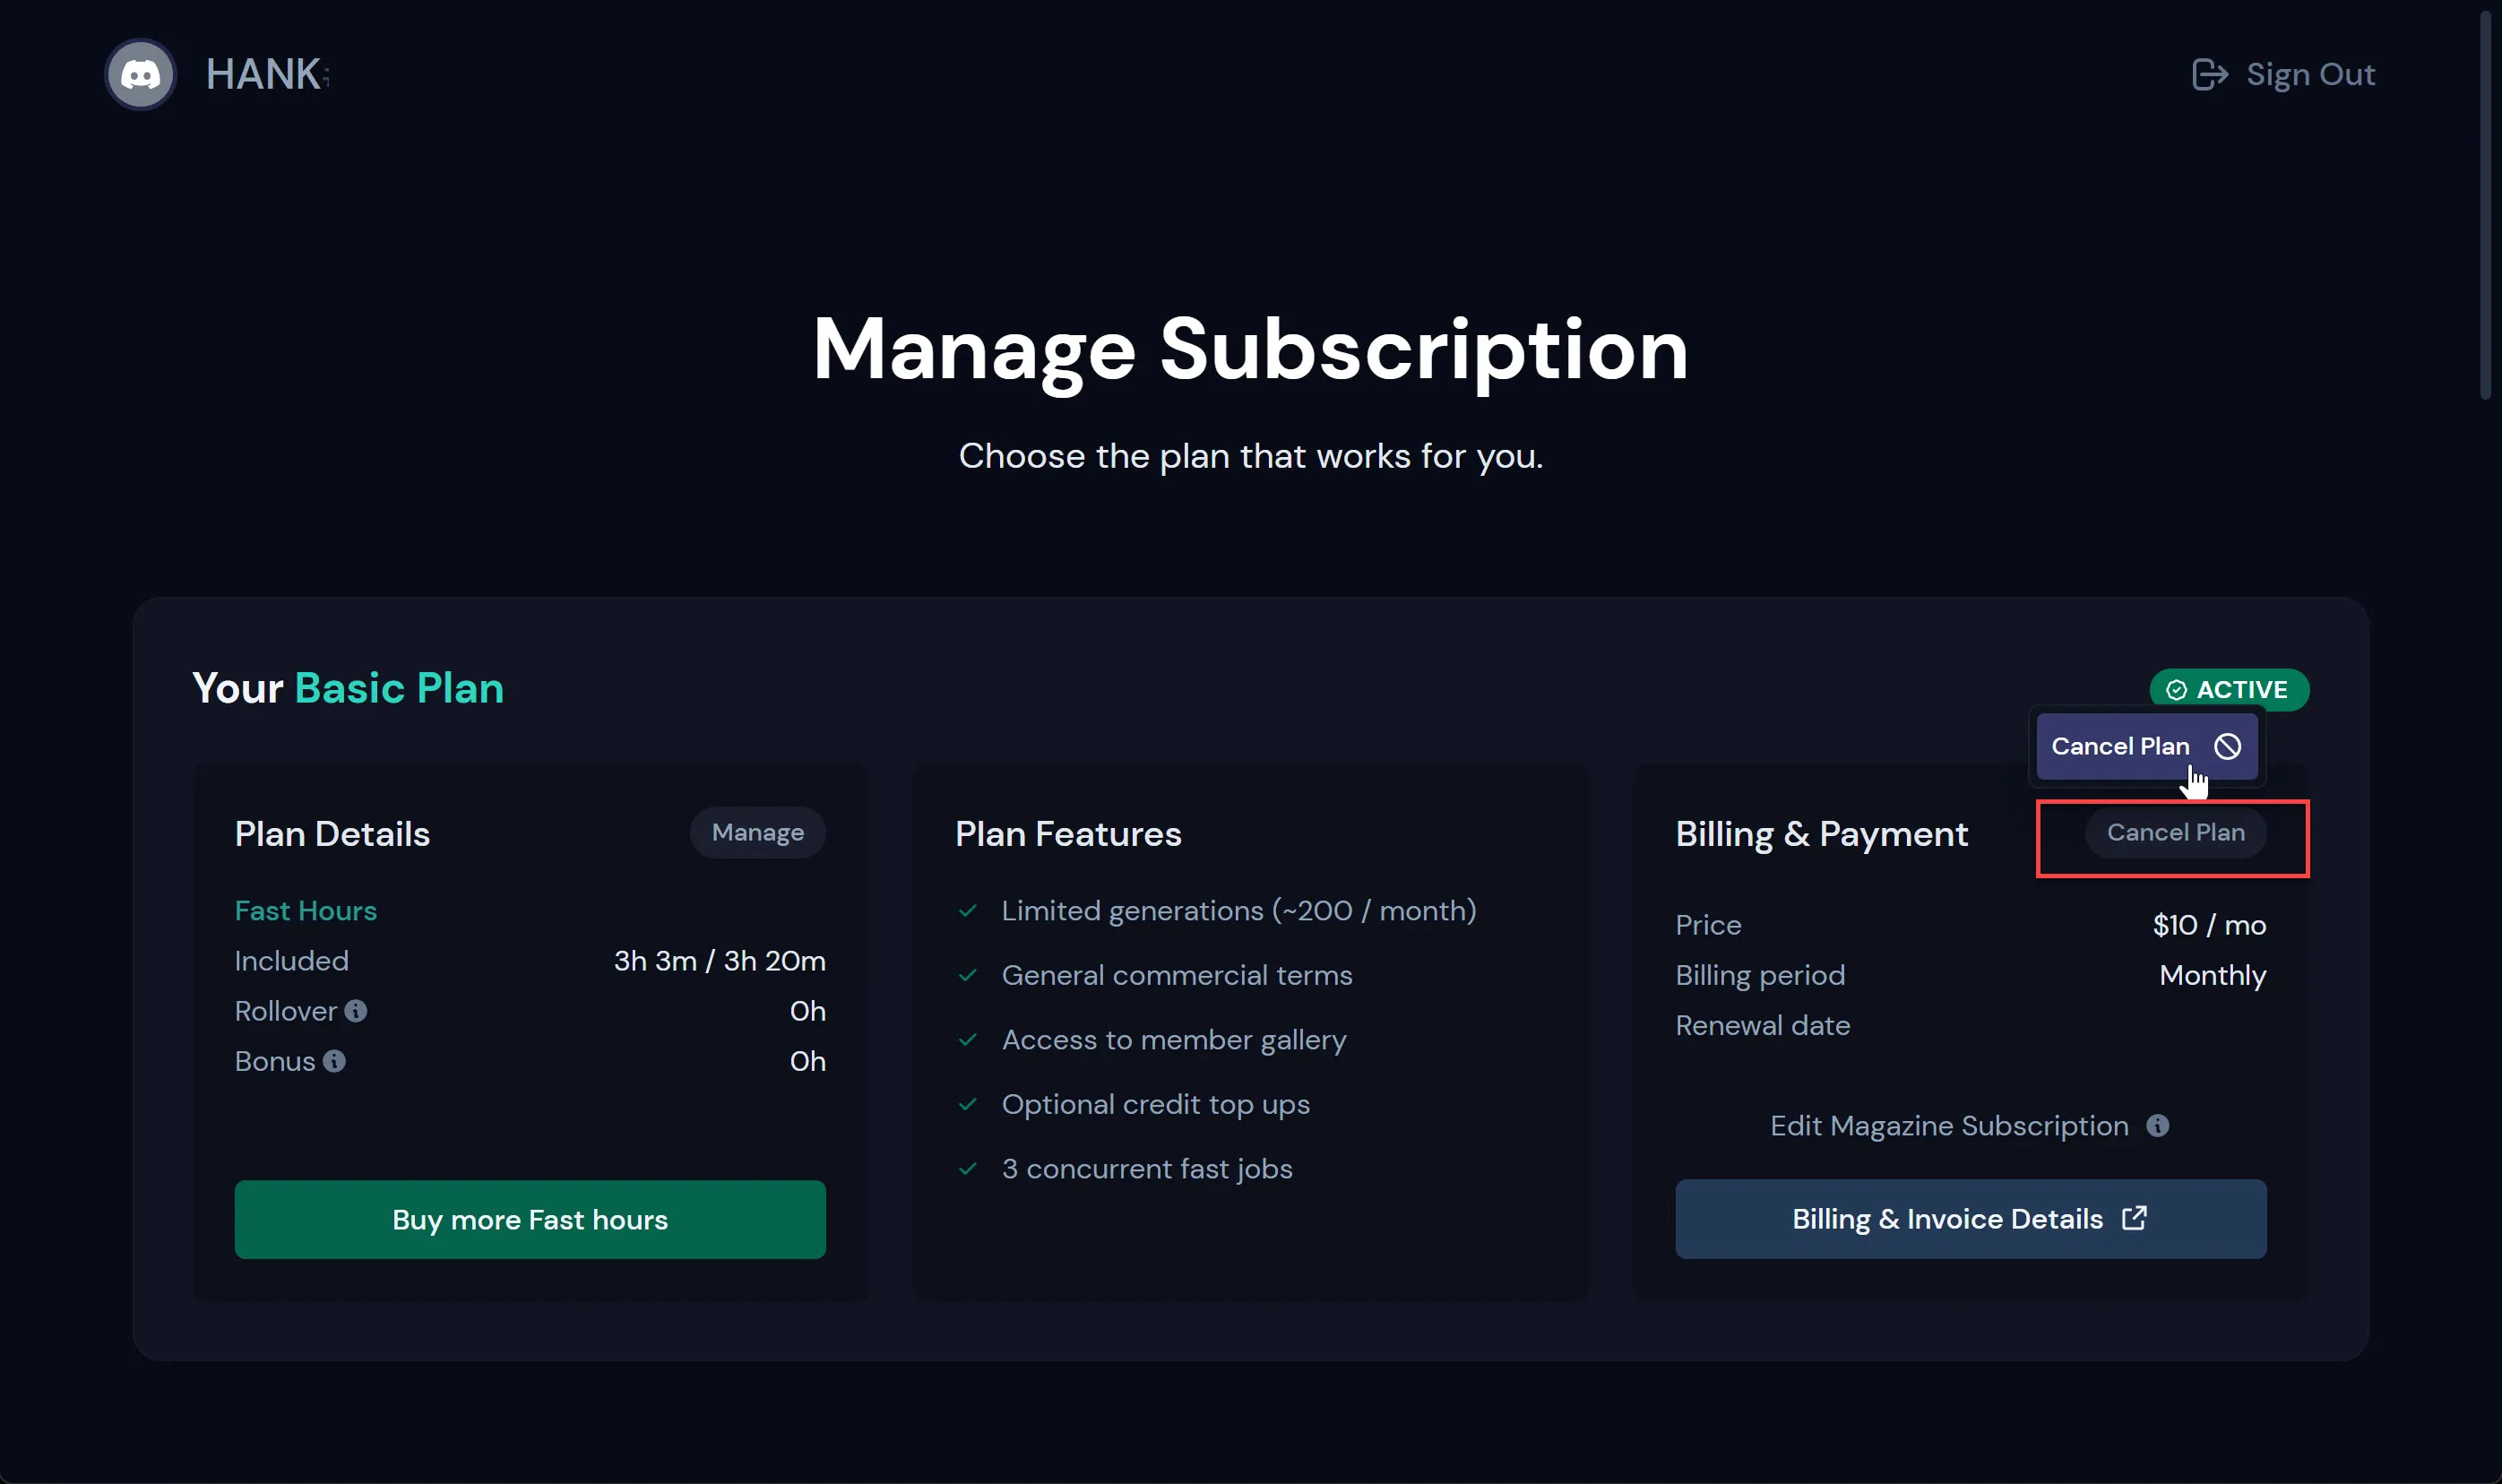This screenshot has height=1484, width=2502.
Task: Open Billing & Invoice Details
Action: pos(1969,1219)
